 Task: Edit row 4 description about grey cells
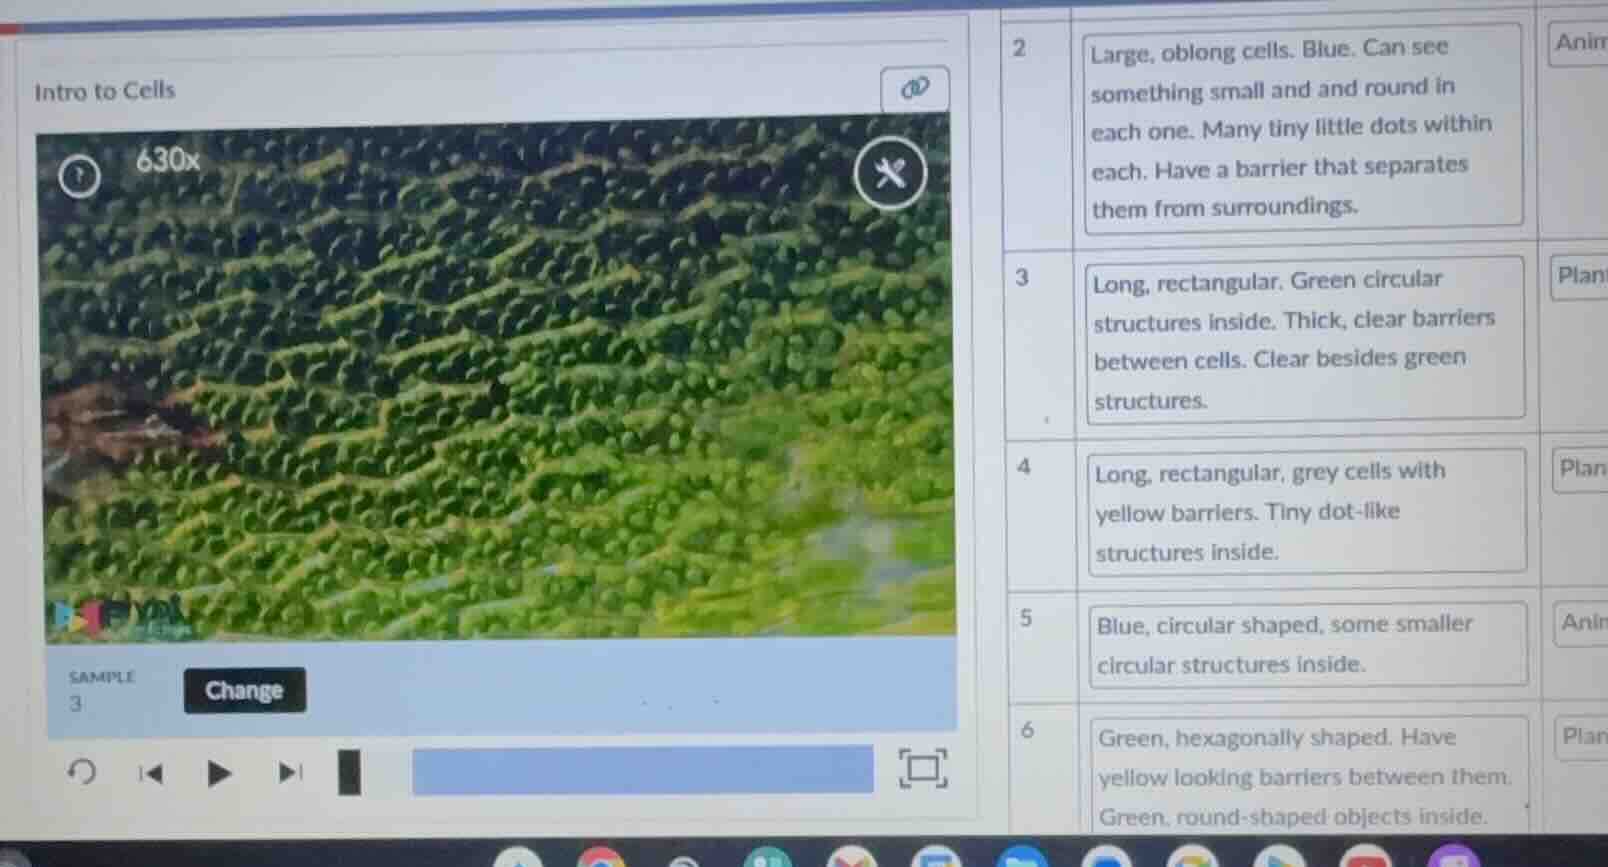point(1307,511)
